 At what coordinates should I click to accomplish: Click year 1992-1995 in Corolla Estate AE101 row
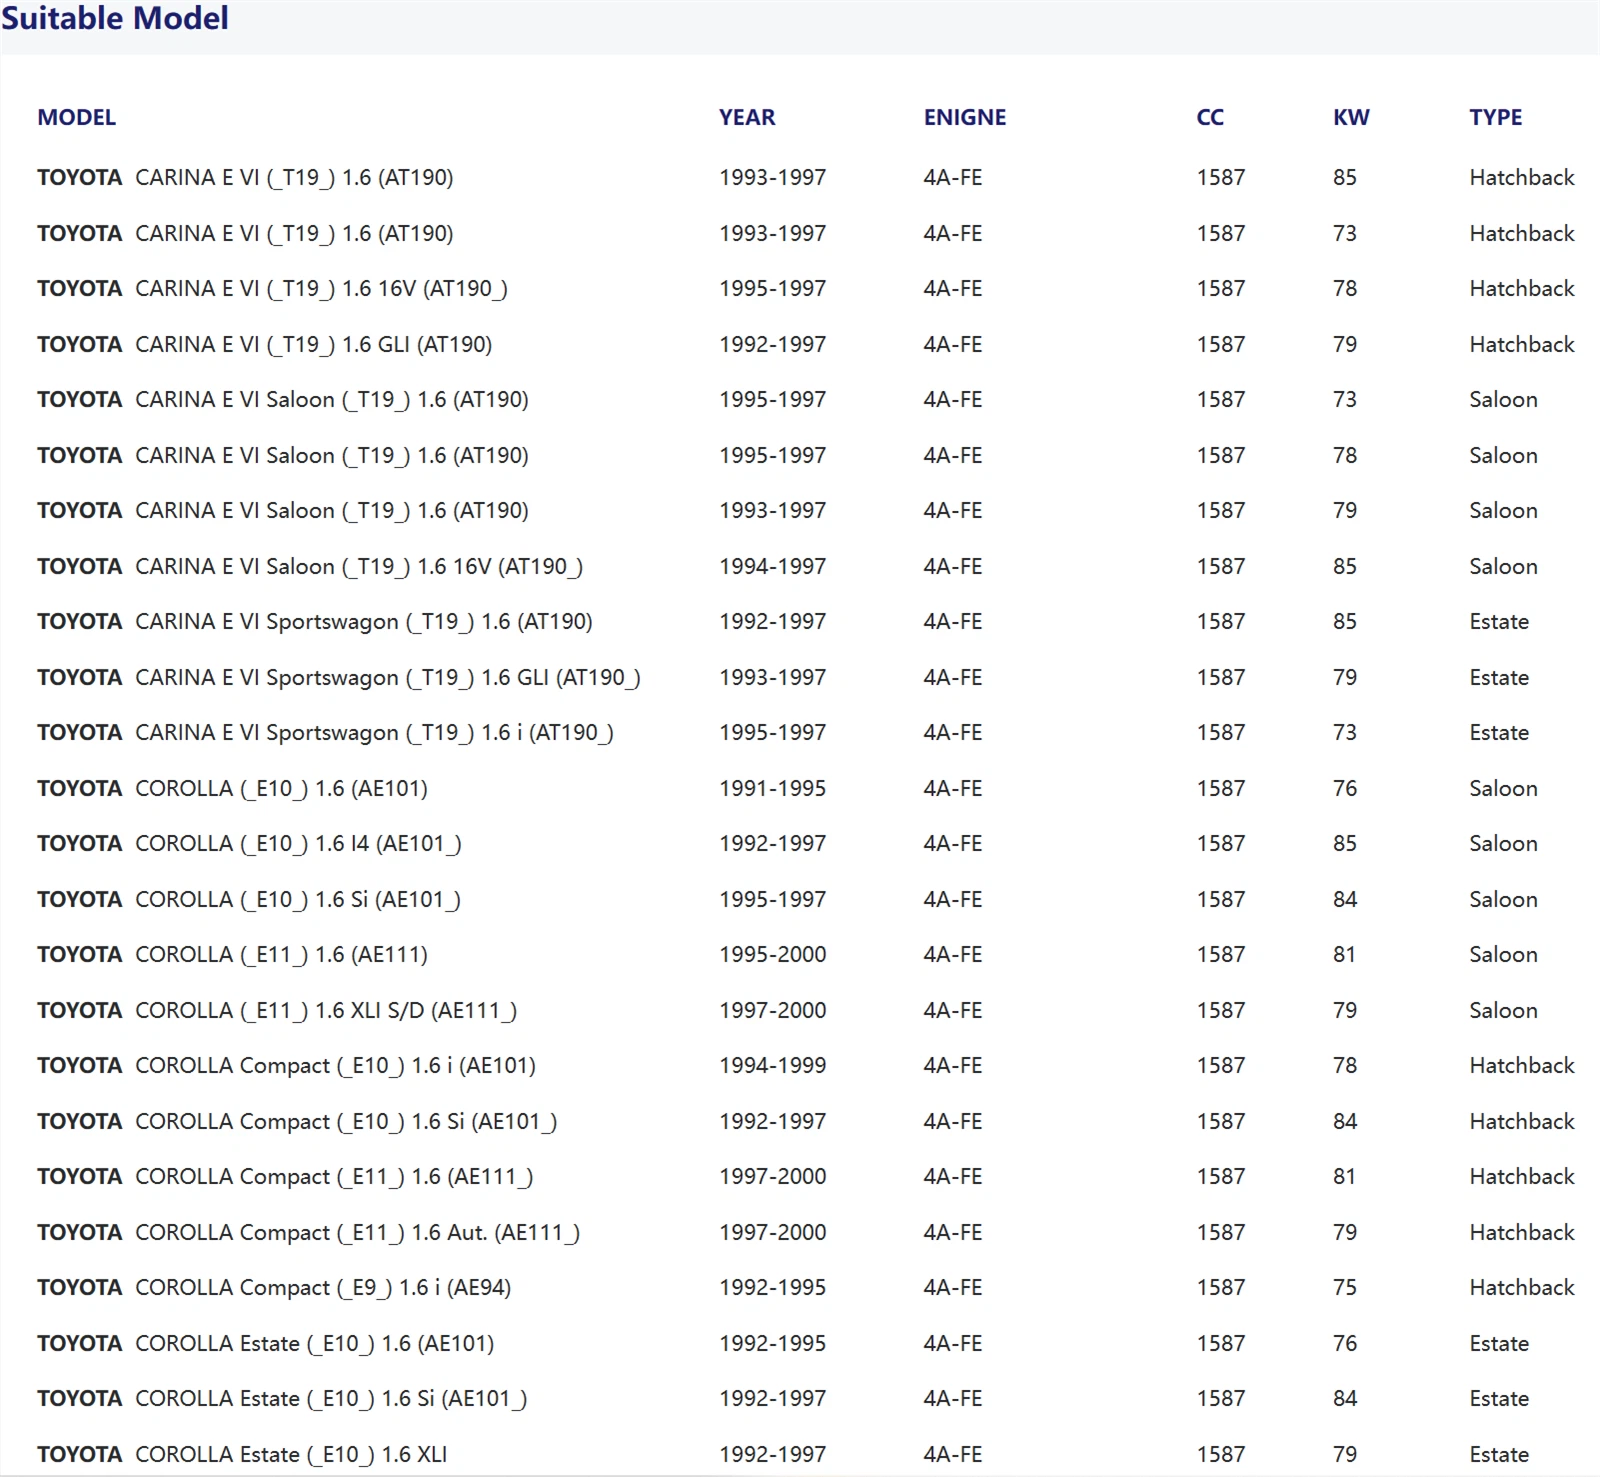pyautogui.click(x=773, y=1343)
